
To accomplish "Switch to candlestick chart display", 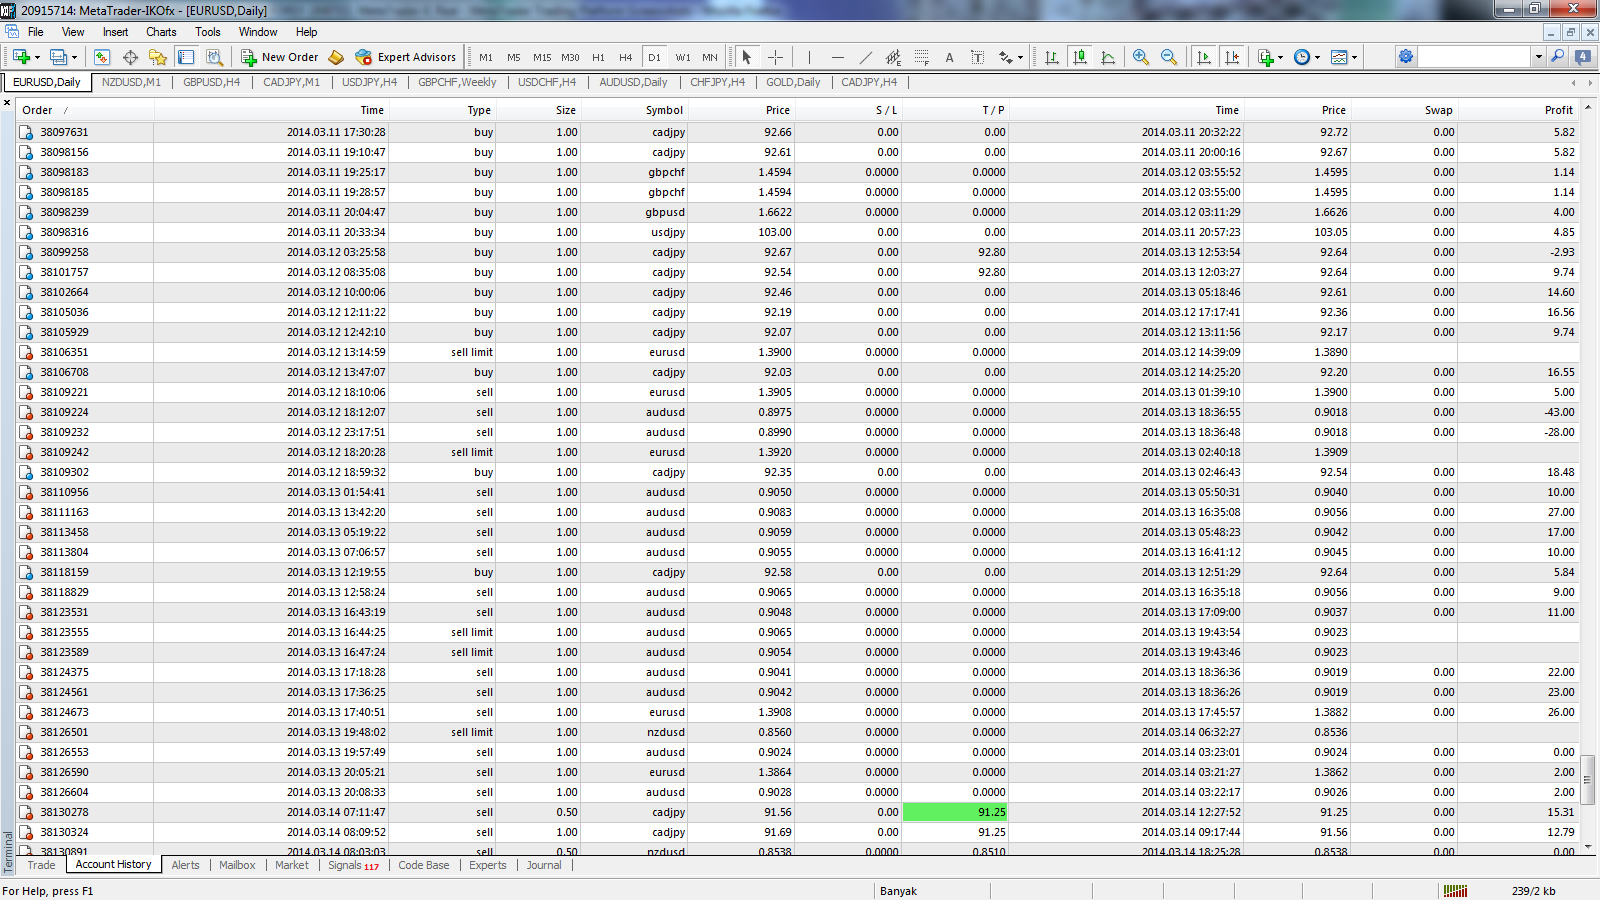I will point(1080,57).
